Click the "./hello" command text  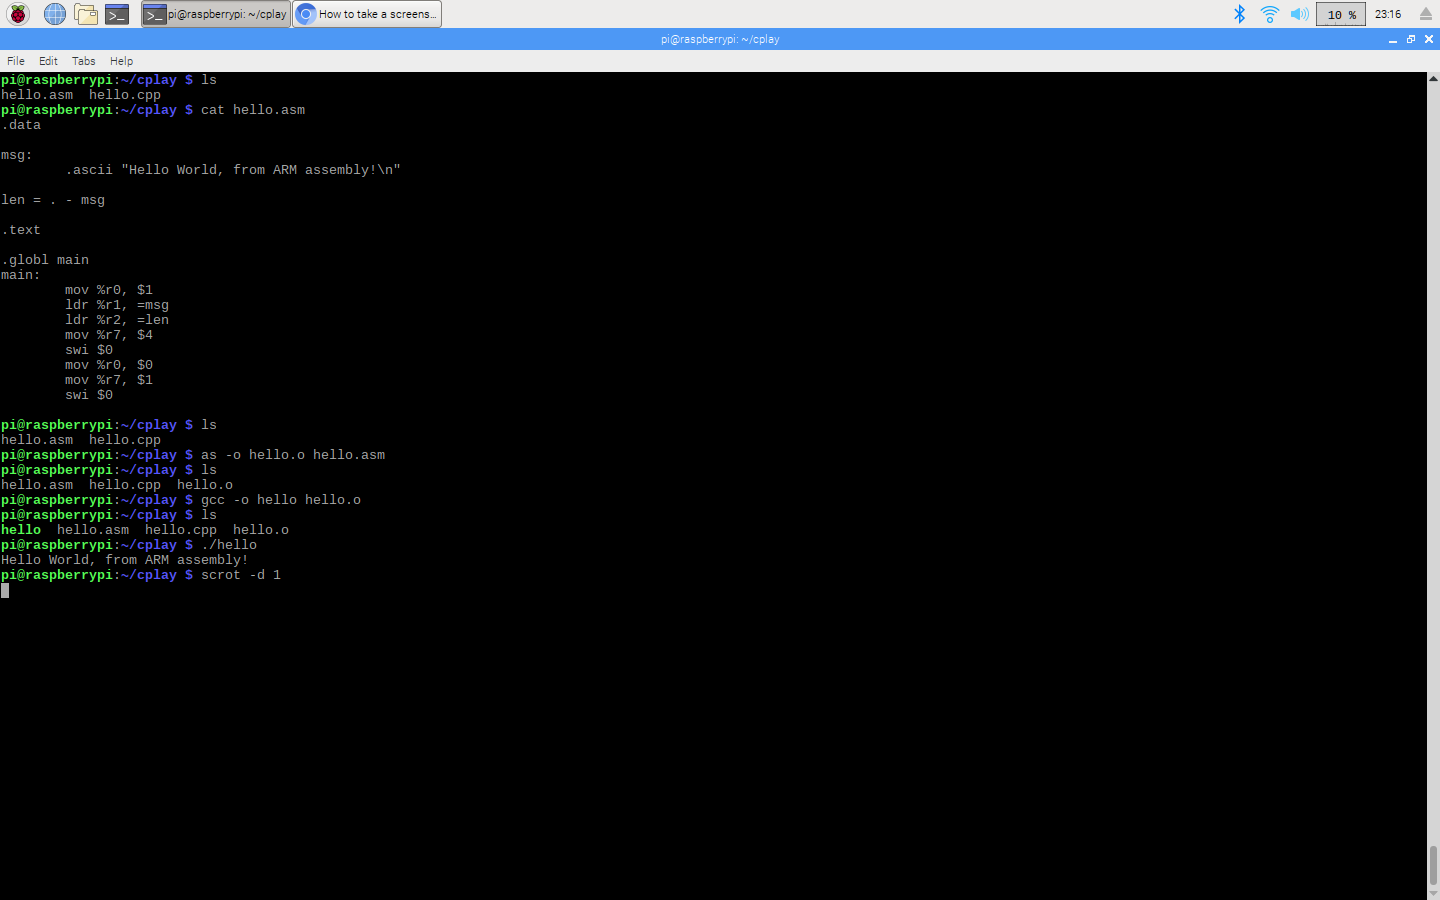(229, 545)
